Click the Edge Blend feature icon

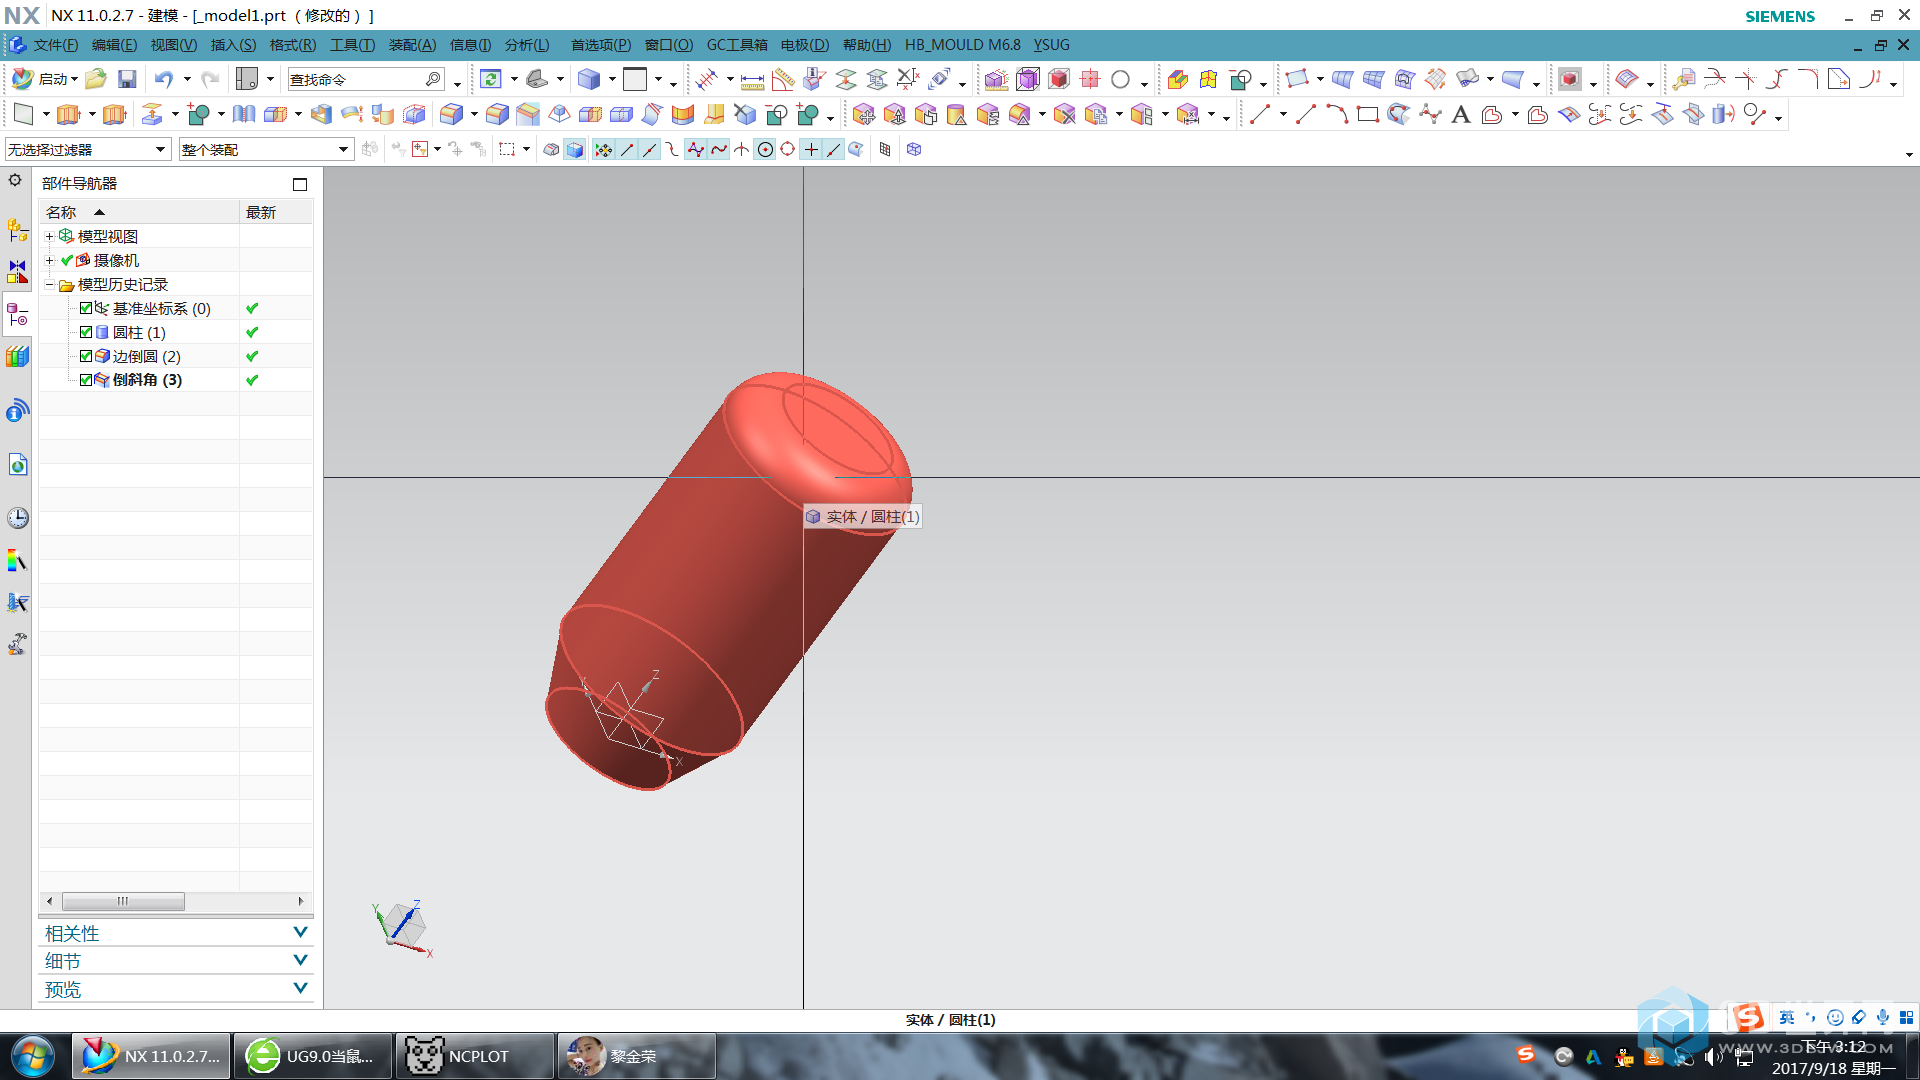tap(497, 115)
